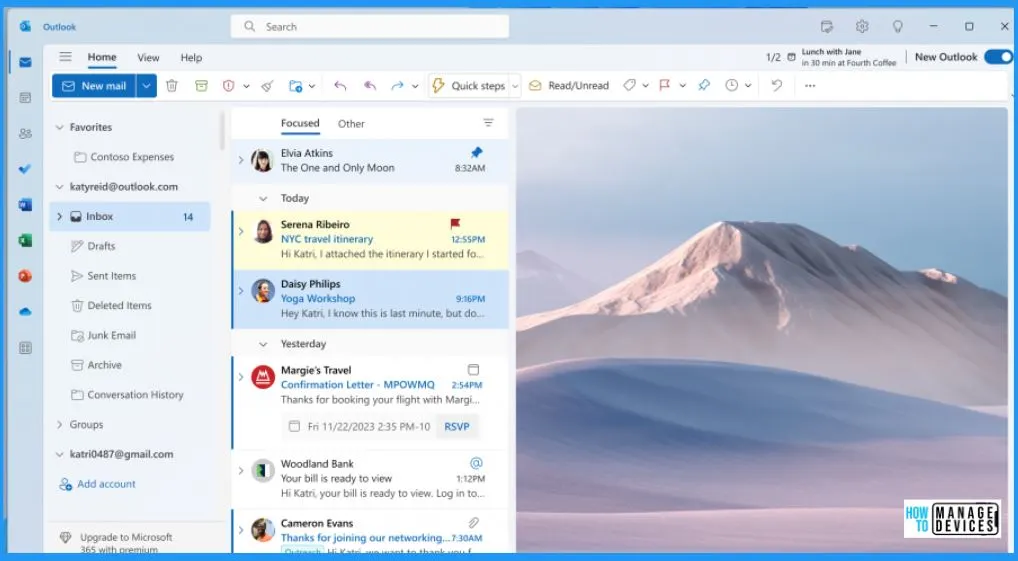Open the Calendar app in sidebar
This screenshot has height=561, width=1018.
(25, 98)
